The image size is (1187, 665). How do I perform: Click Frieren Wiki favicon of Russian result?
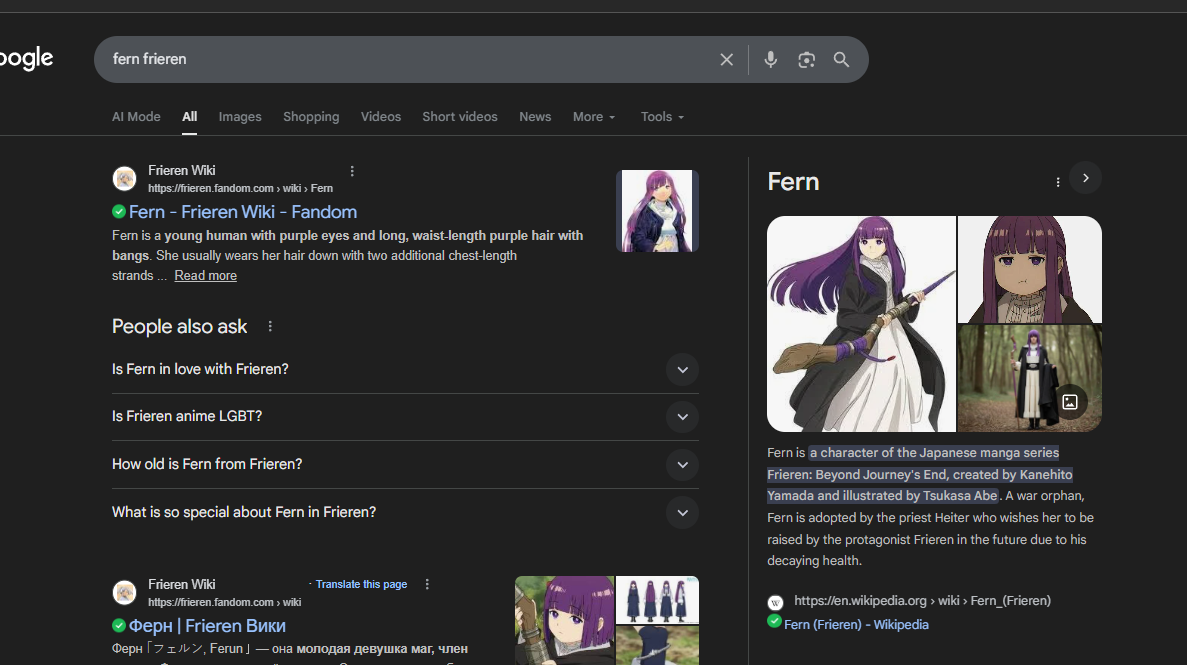tap(124, 592)
